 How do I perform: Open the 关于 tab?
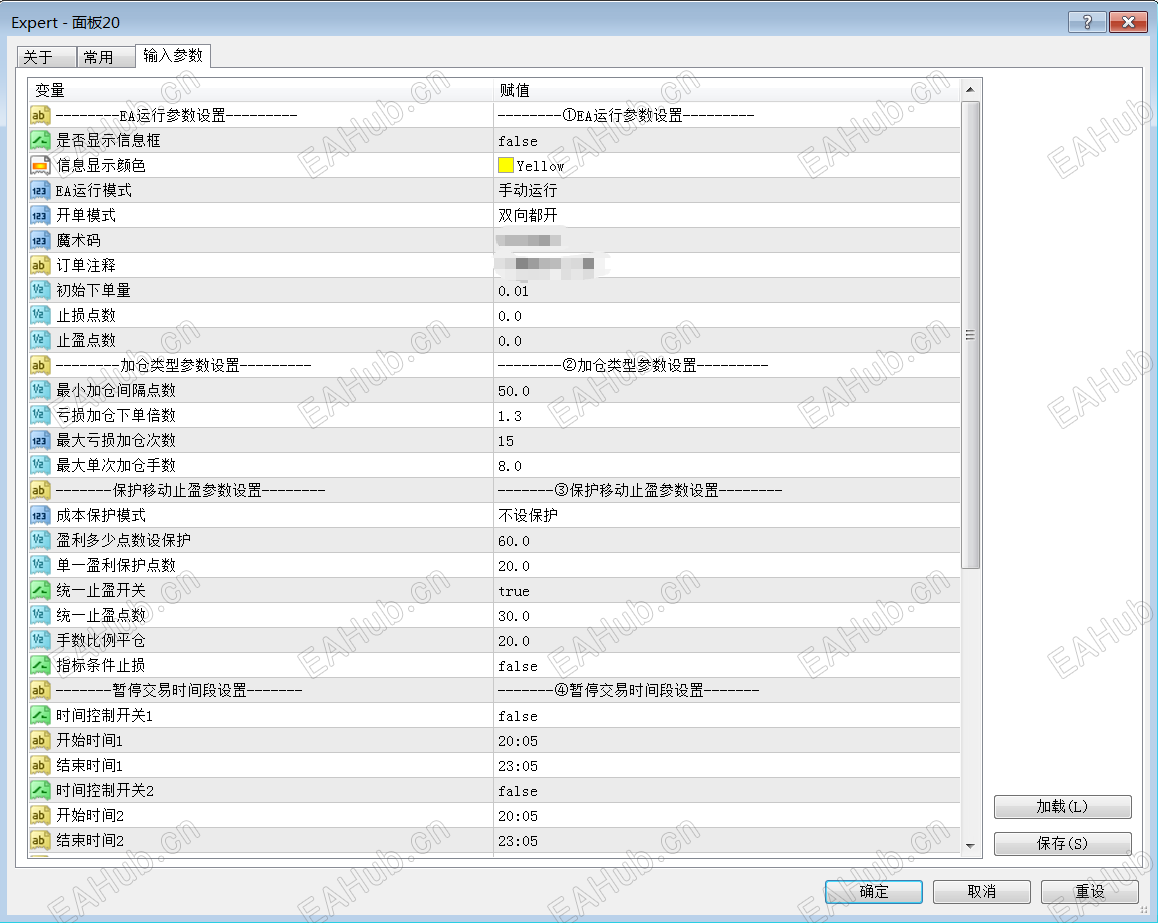[x=46, y=57]
